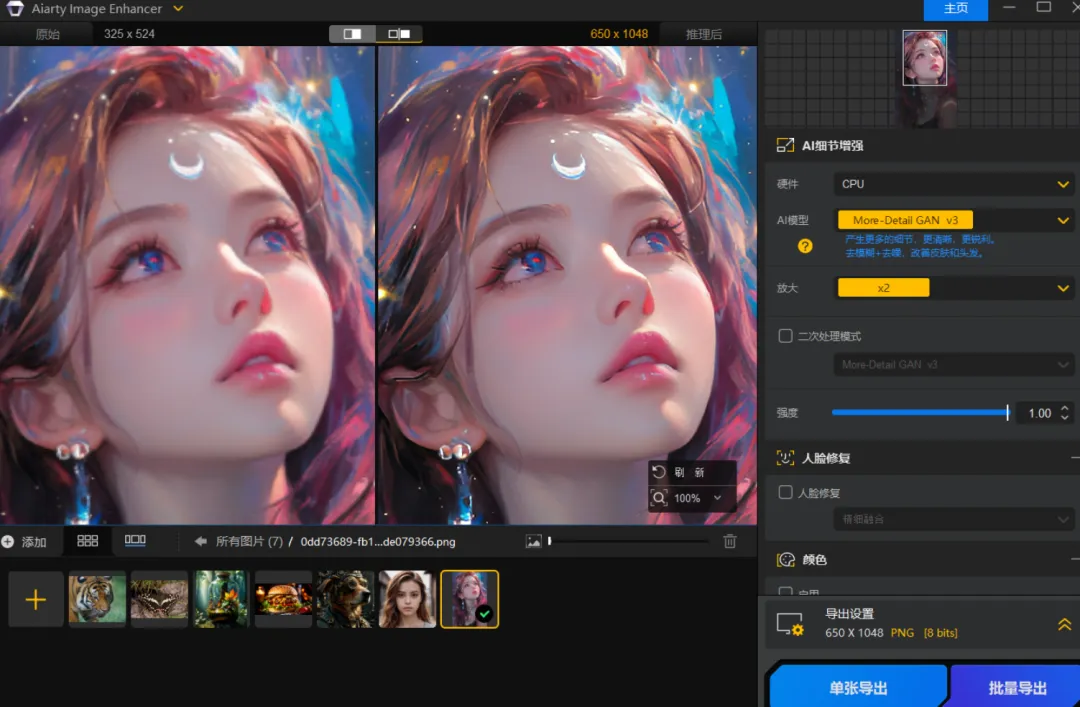Click the 人脸修复 section face icon
The height and width of the screenshot is (707, 1080).
click(x=785, y=458)
